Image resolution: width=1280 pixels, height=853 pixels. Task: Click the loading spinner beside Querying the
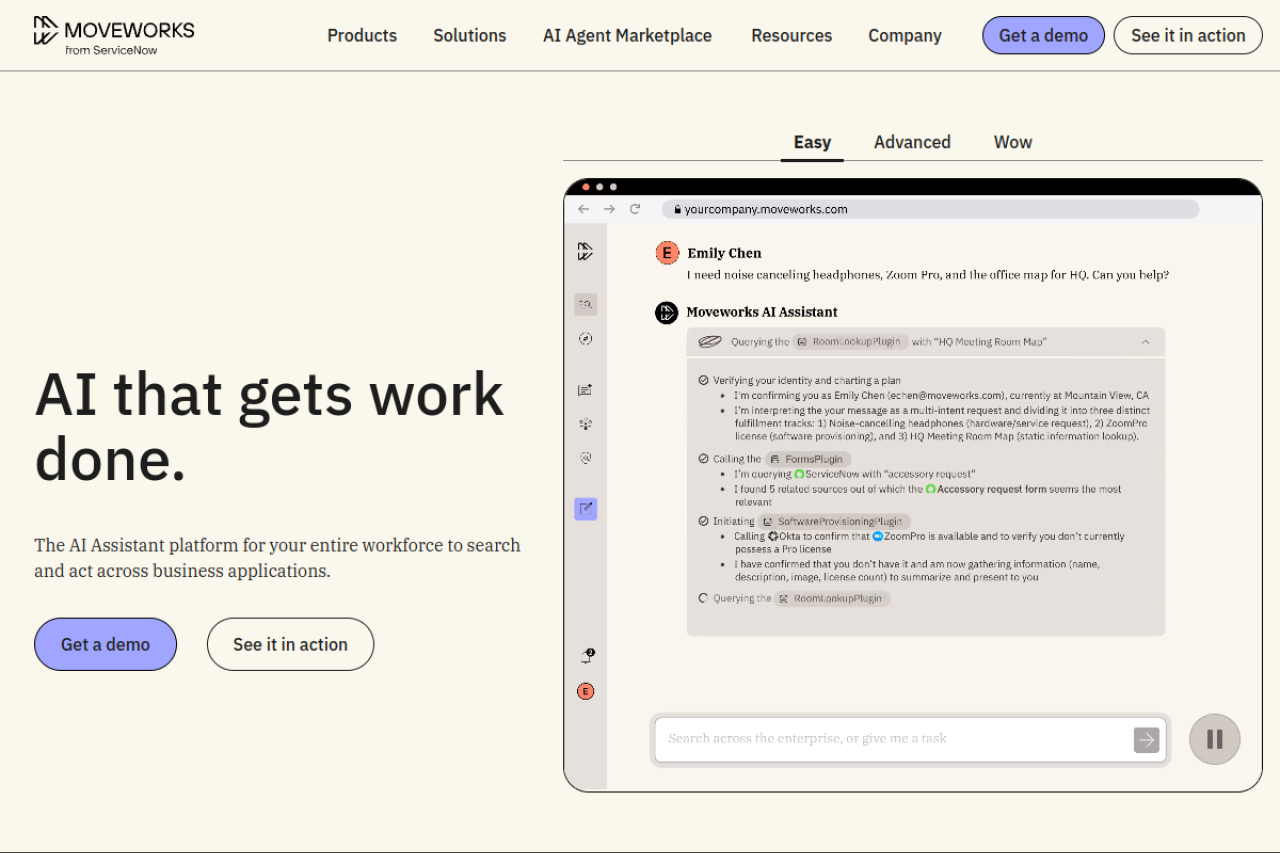coord(703,598)
